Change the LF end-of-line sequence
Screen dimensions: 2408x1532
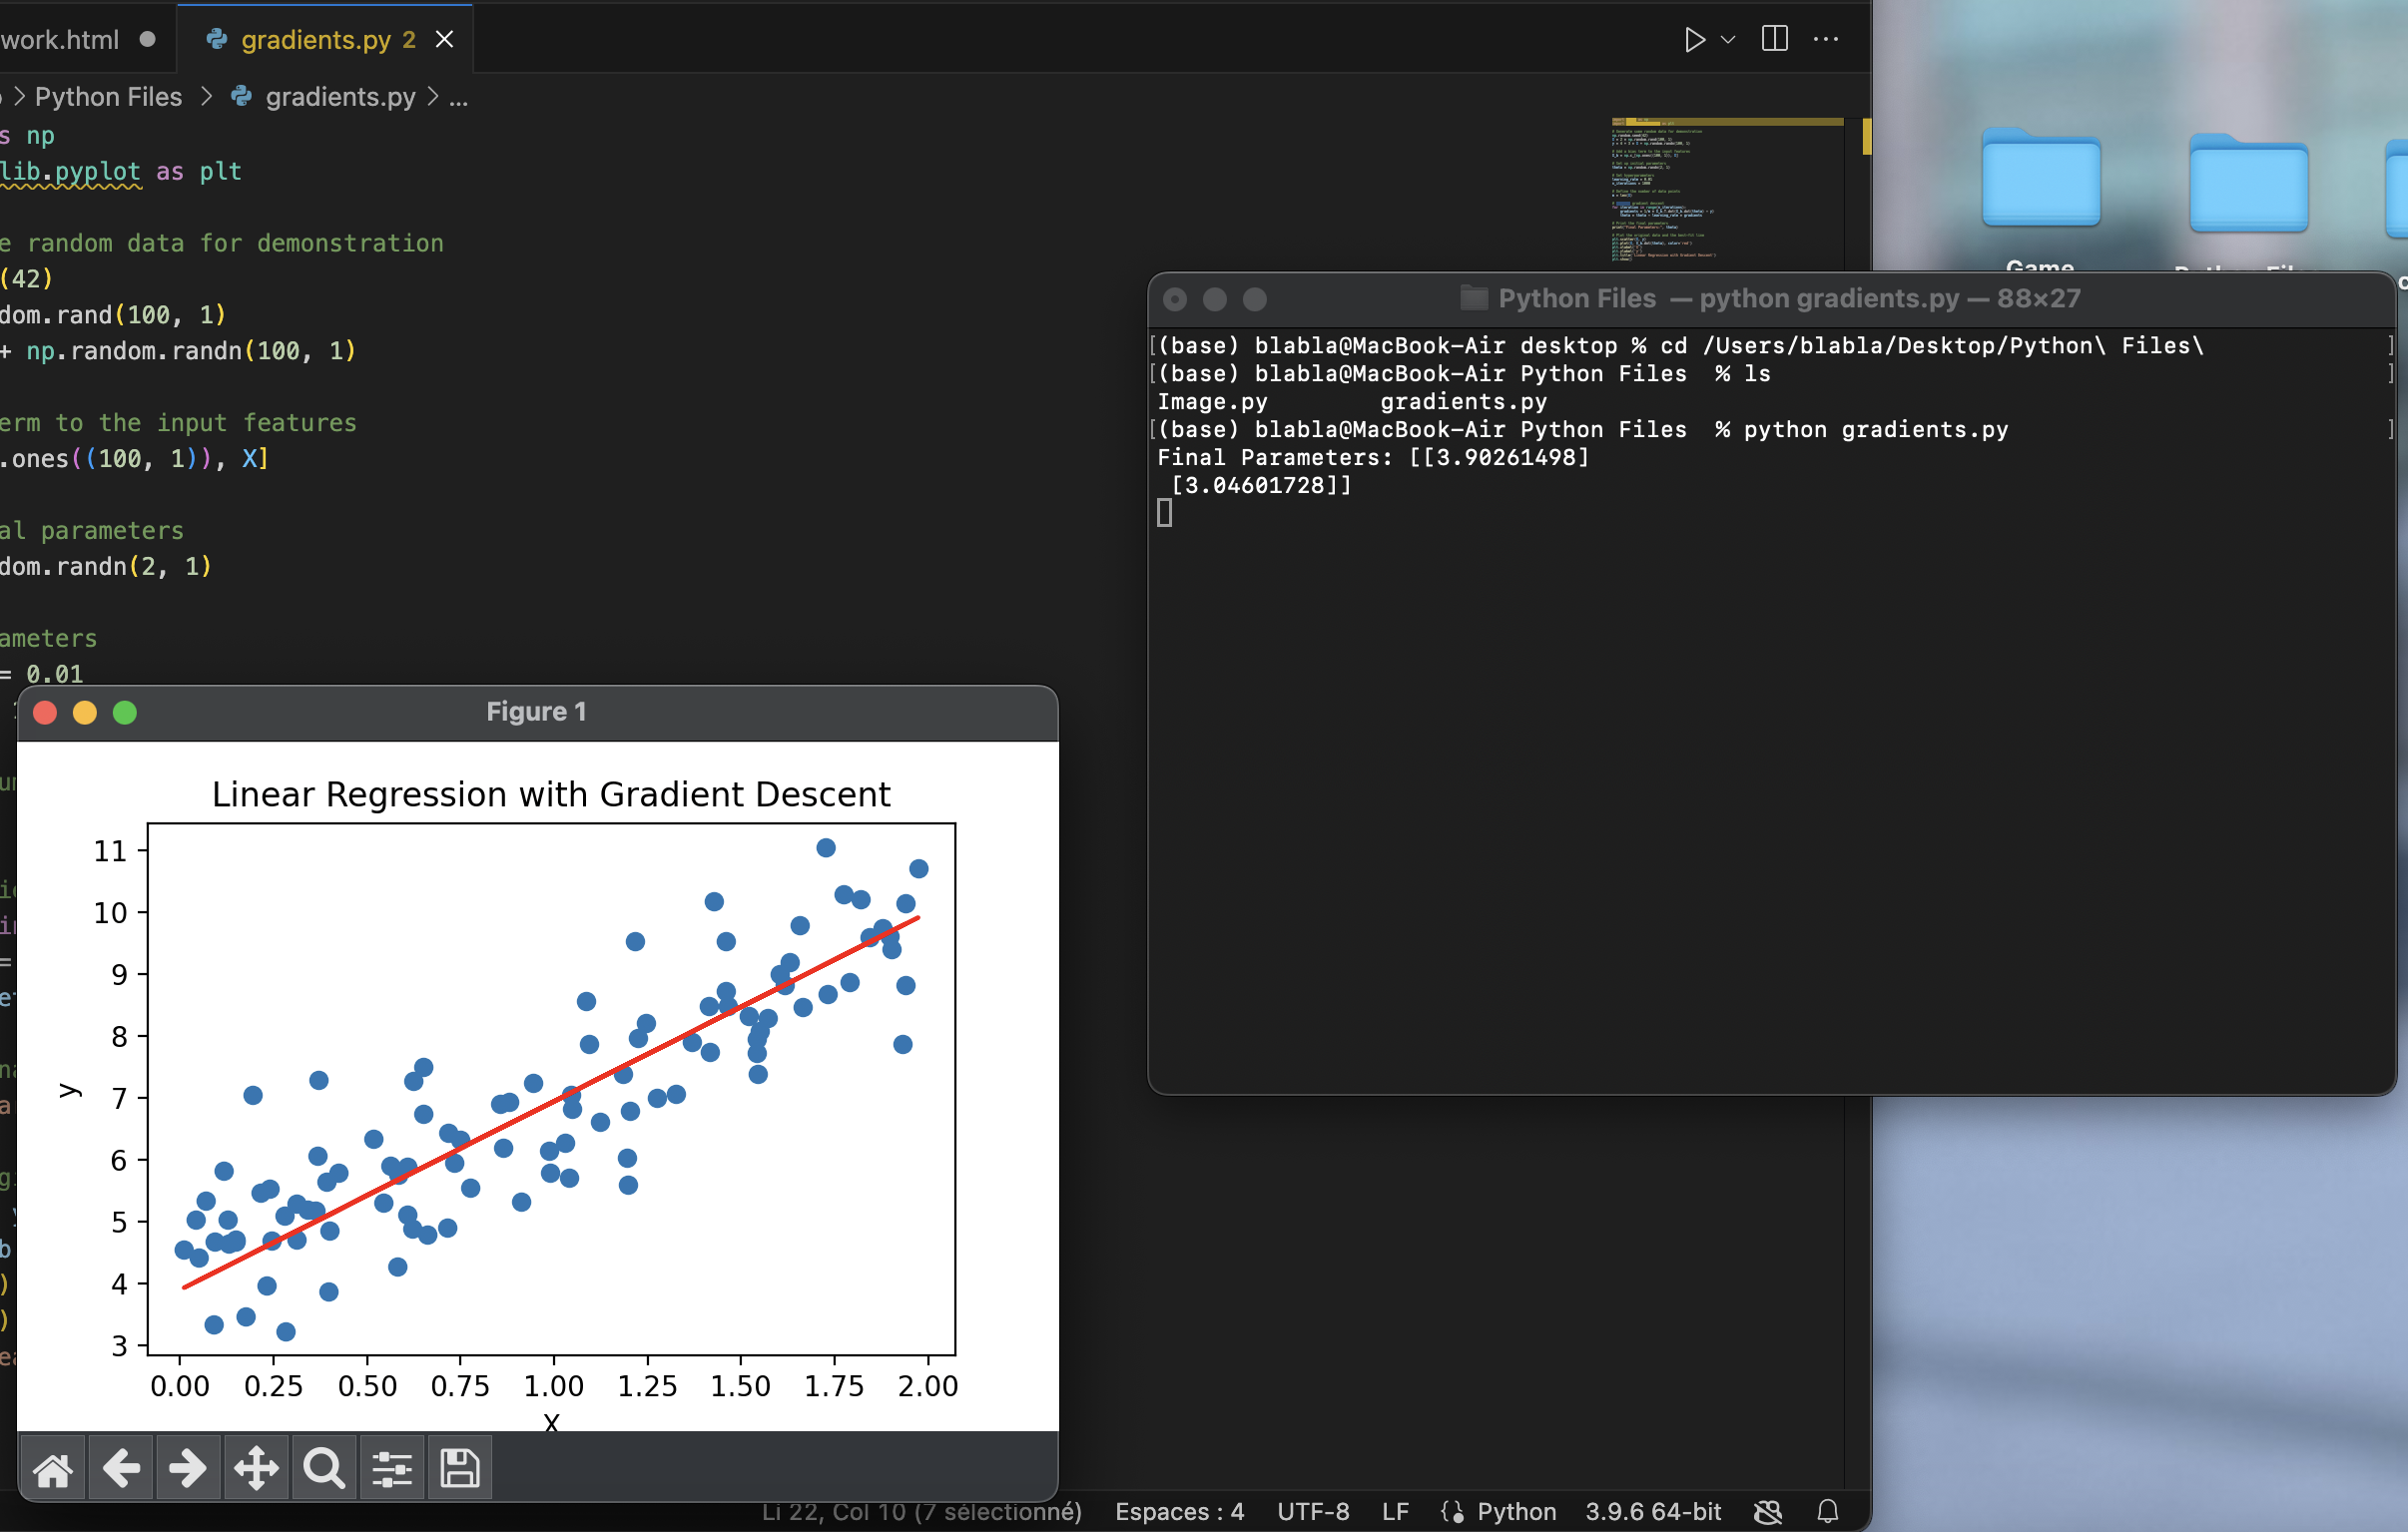(1395, 1511)
